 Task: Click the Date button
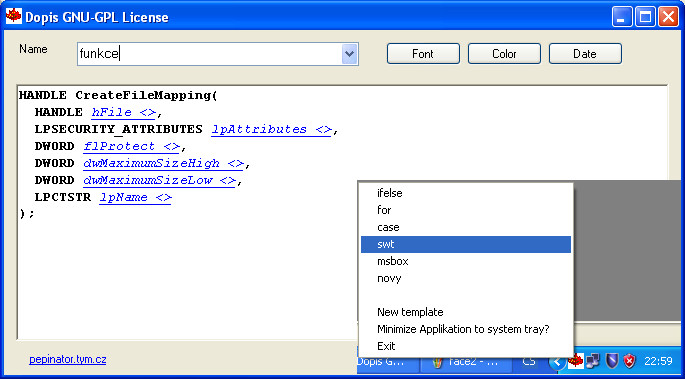coord(585,54)
